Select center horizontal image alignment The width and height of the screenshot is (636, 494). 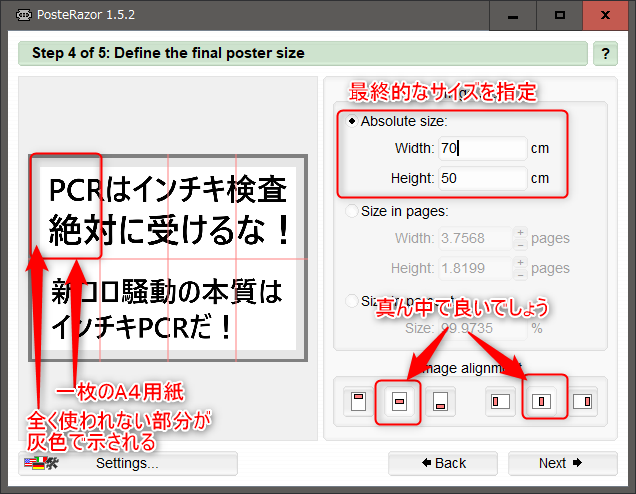click(x=542, y=401)
